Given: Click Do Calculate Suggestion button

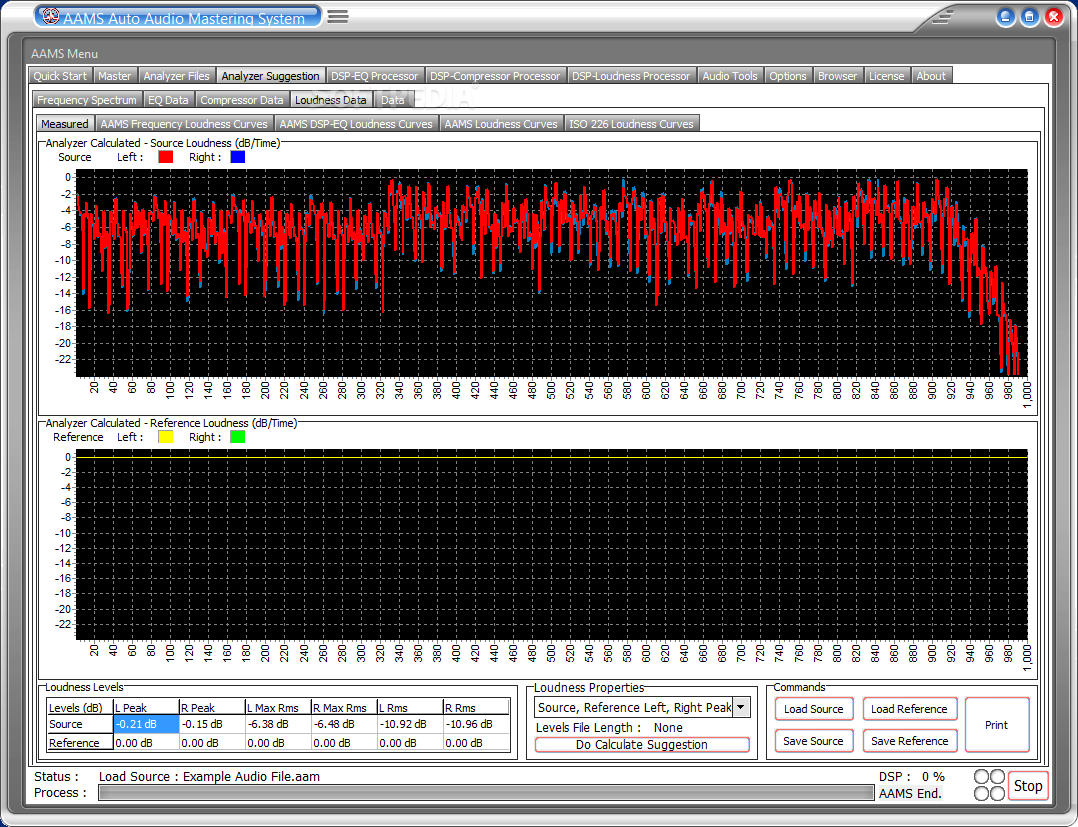Looking at the screenshot, I should pos(641,745).
